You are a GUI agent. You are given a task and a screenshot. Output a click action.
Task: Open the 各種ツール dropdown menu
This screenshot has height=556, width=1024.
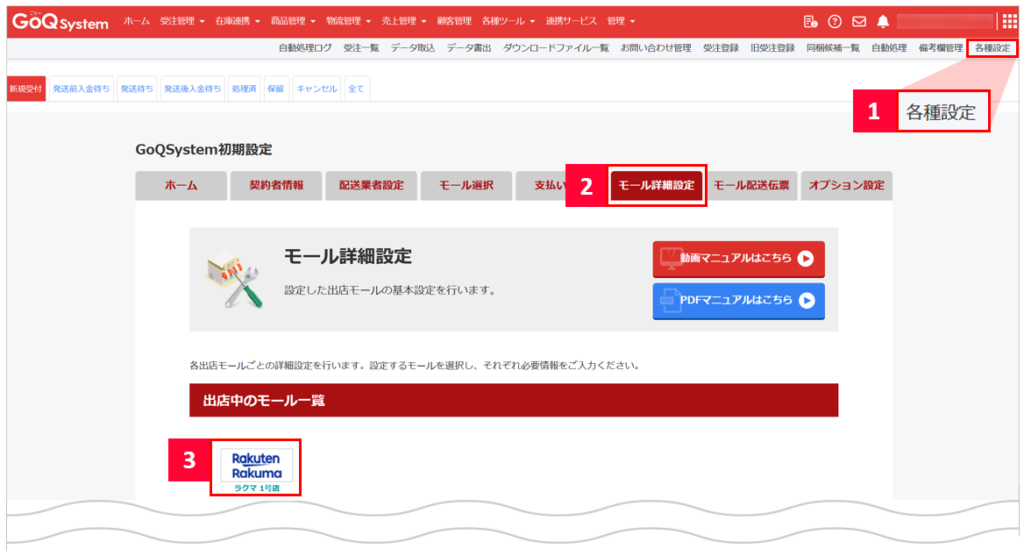point(508,21)
